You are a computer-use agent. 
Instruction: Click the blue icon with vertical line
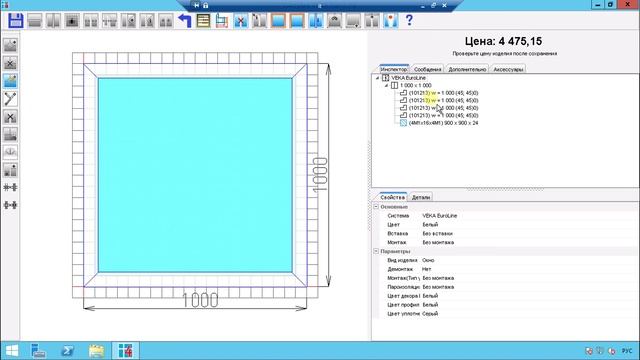tap(316, 20)
